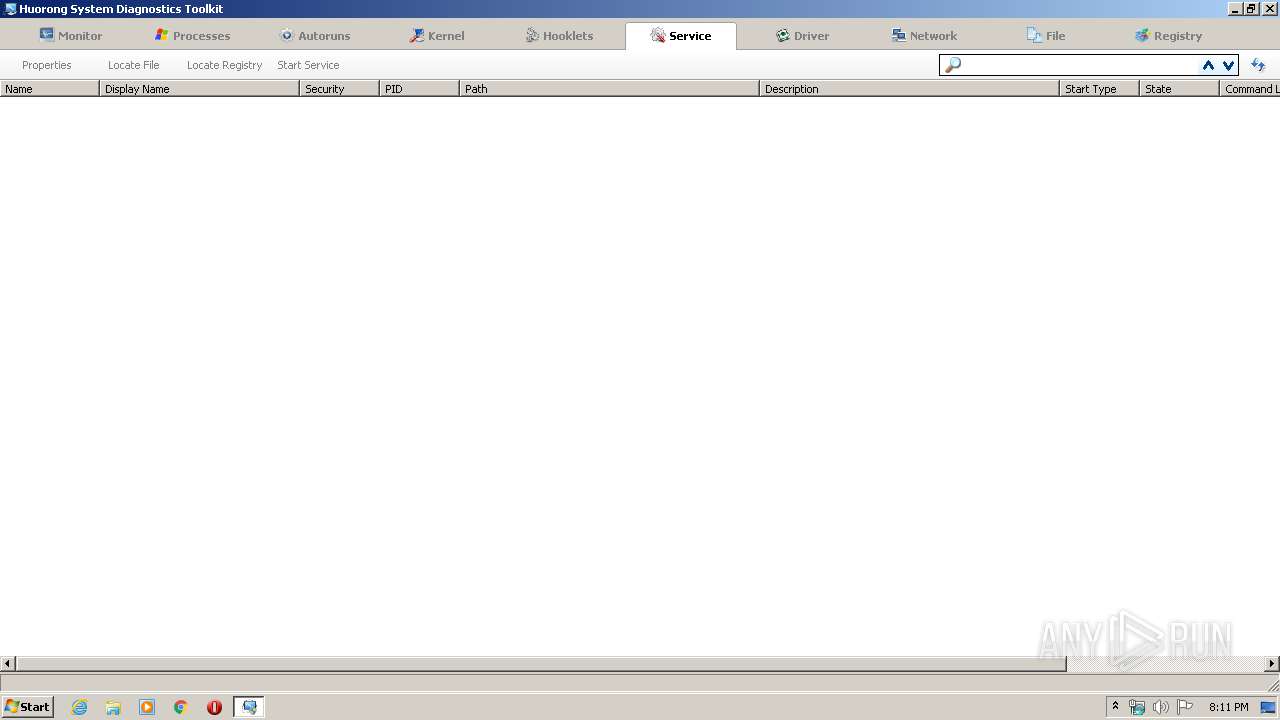The width and height of the screenshot is (1280, 720).
Task: Close the Huorong Toolkit window
Action: 1269,9
